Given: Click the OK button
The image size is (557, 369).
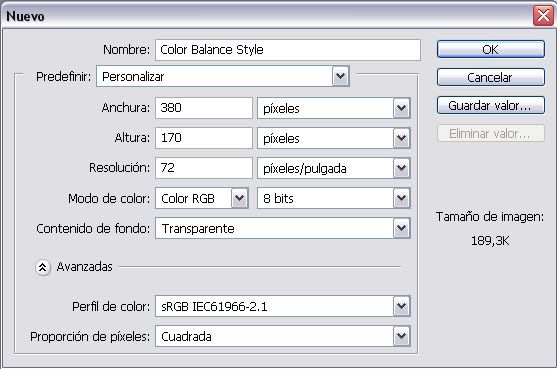Looking at the screenshot, I should 491,49.
